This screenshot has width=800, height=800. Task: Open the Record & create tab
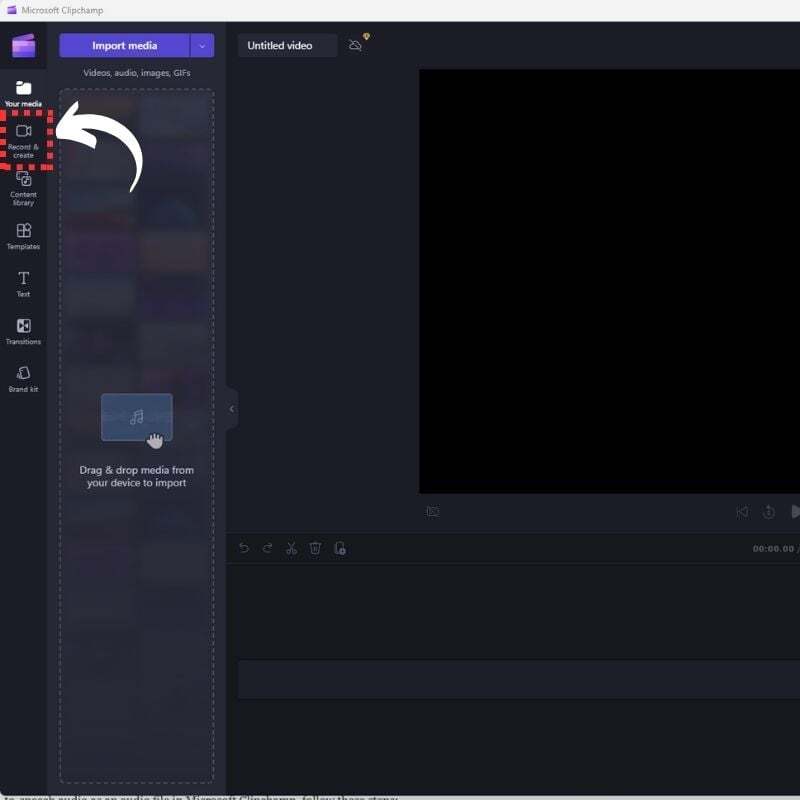23,140
